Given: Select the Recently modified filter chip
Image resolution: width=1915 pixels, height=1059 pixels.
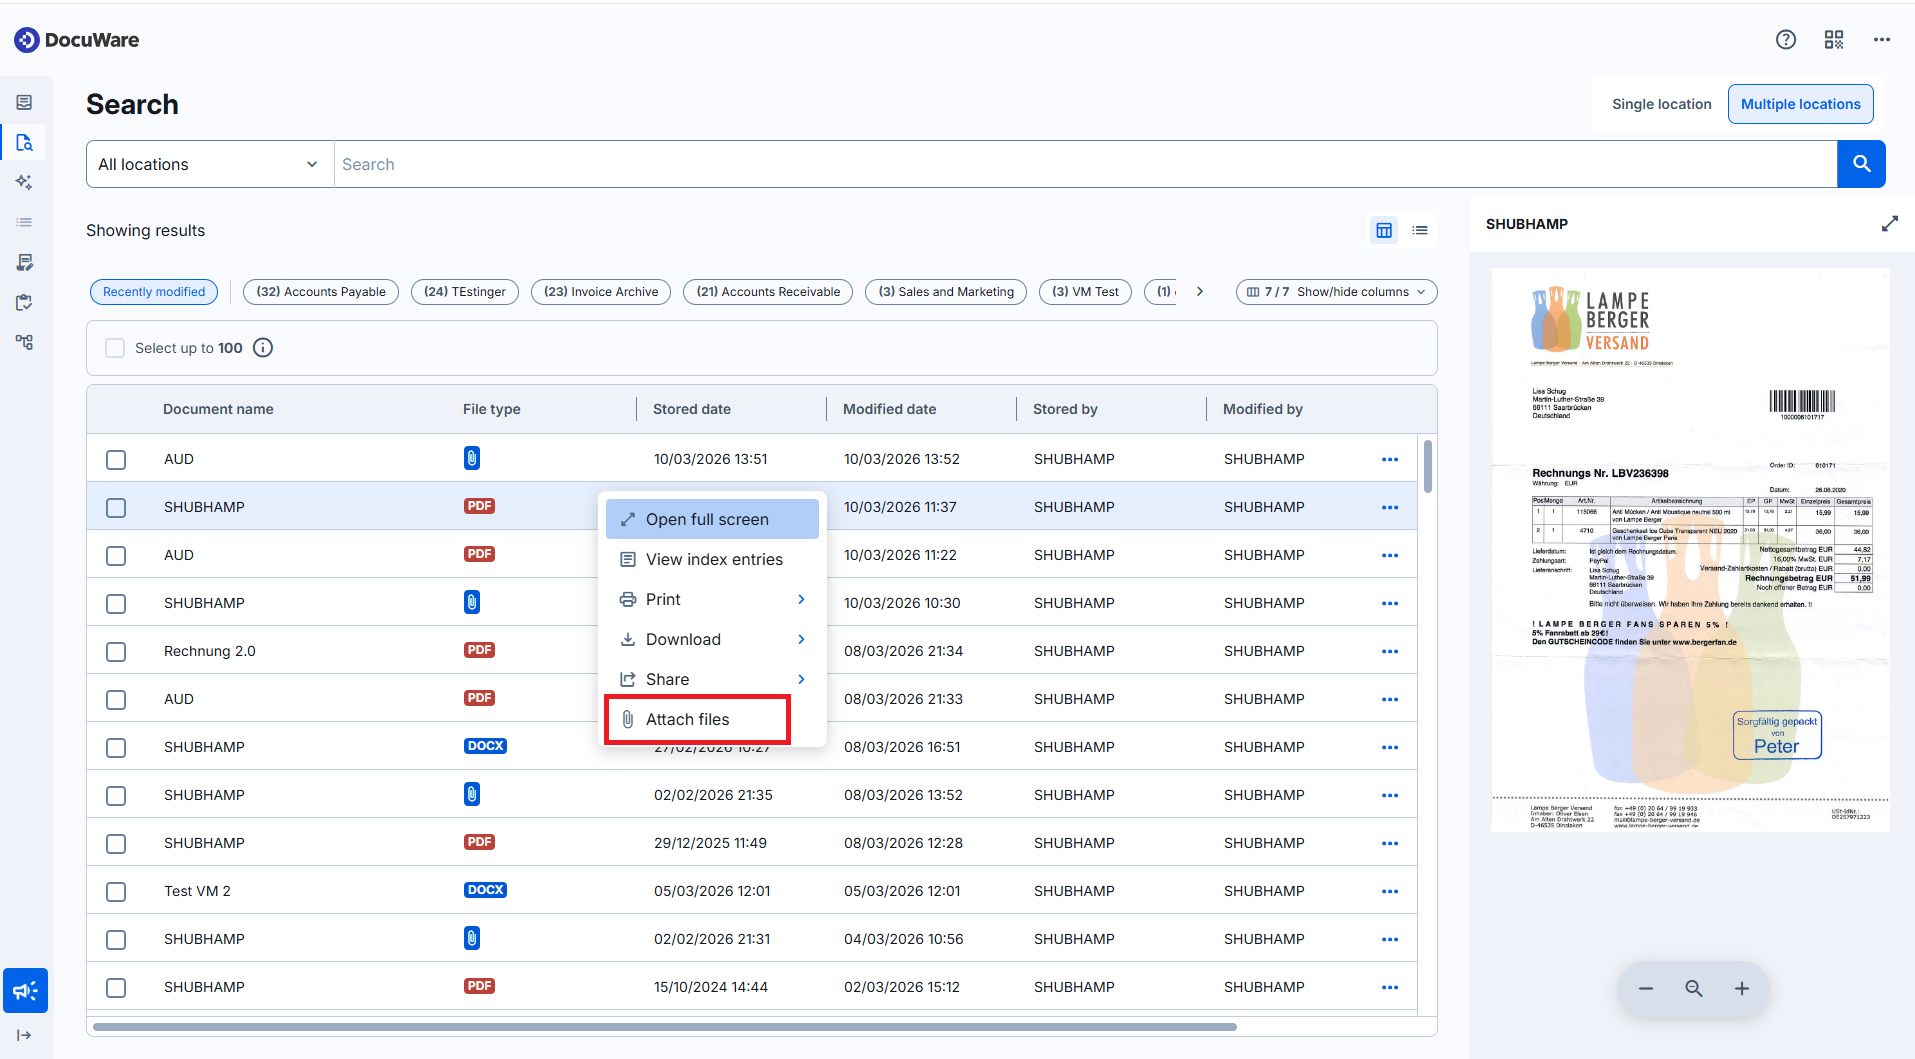Looking at the screenshot, I should (154, 292).
